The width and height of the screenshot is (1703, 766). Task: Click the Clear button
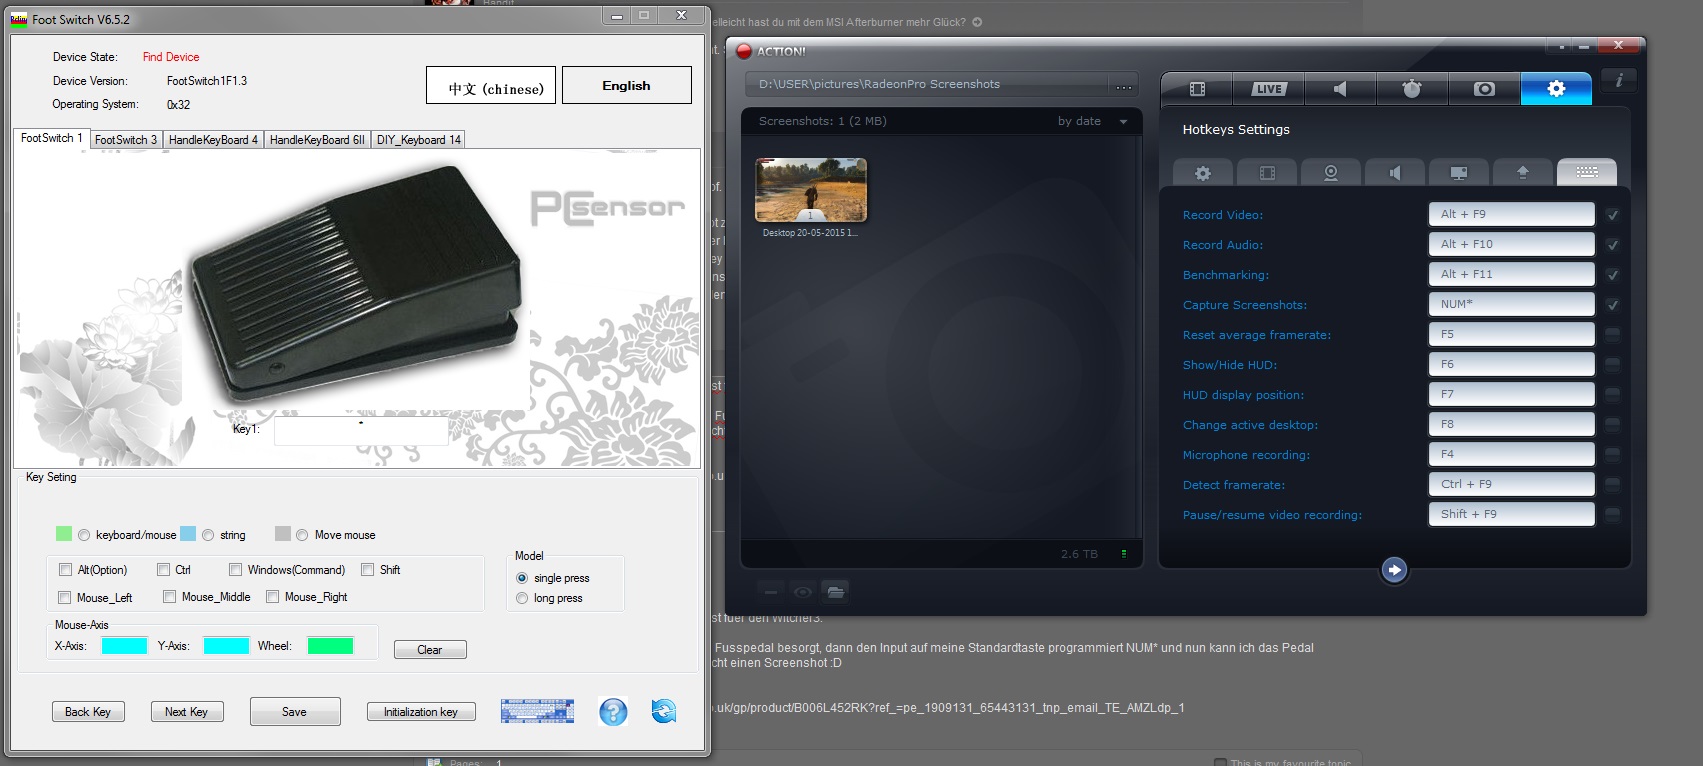coord(430,650)
